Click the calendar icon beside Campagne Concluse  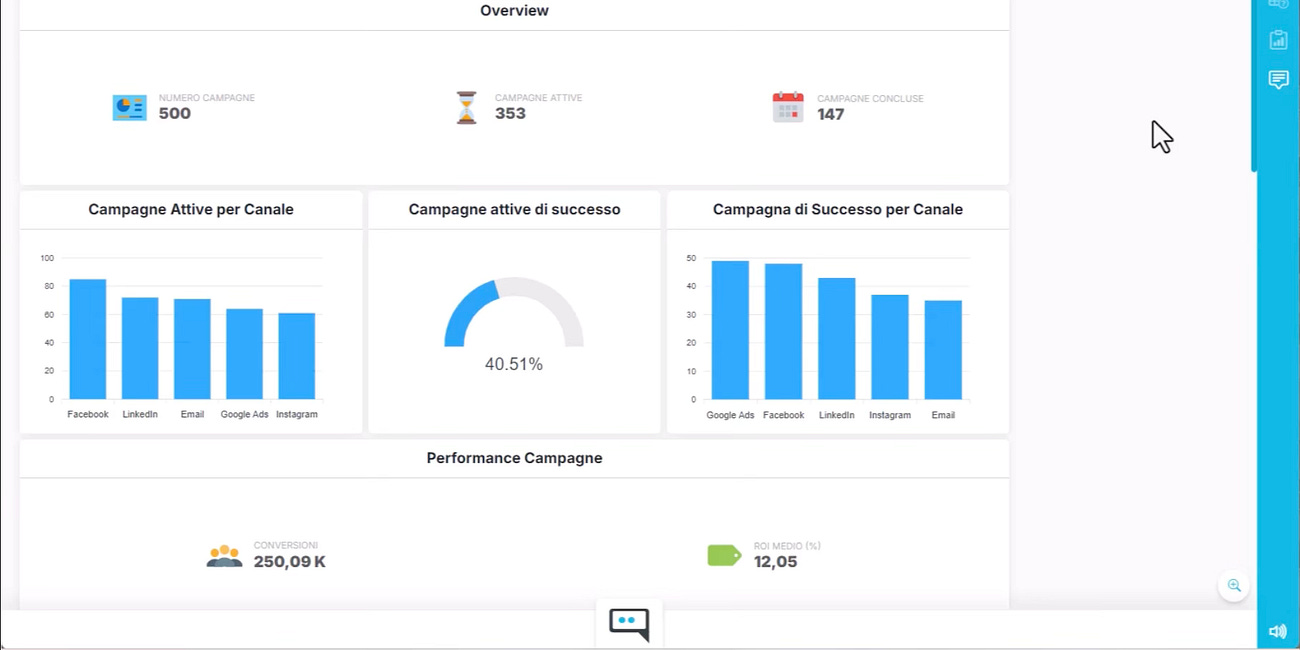coord(787,106)
